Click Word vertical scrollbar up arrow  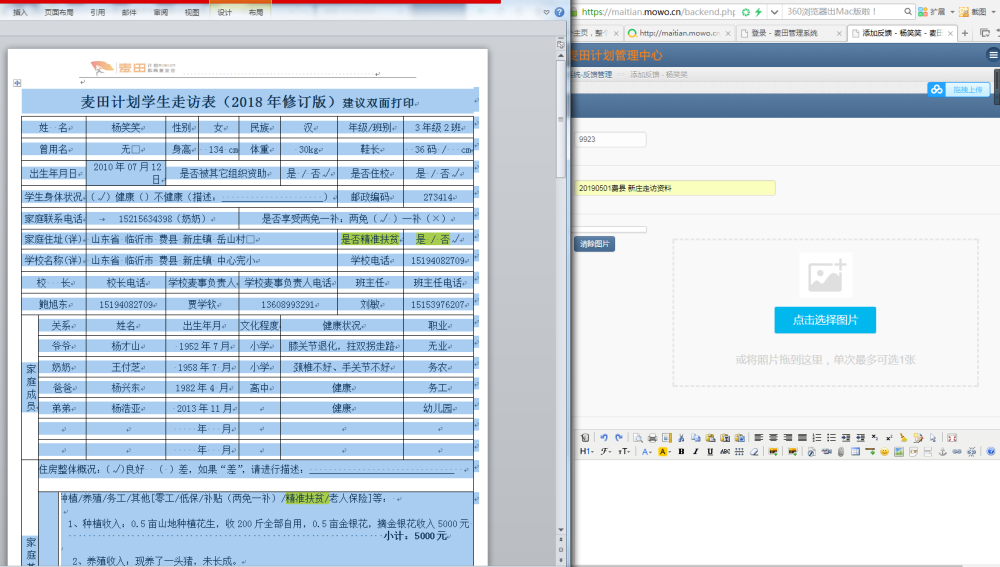(x=561, y=55)
